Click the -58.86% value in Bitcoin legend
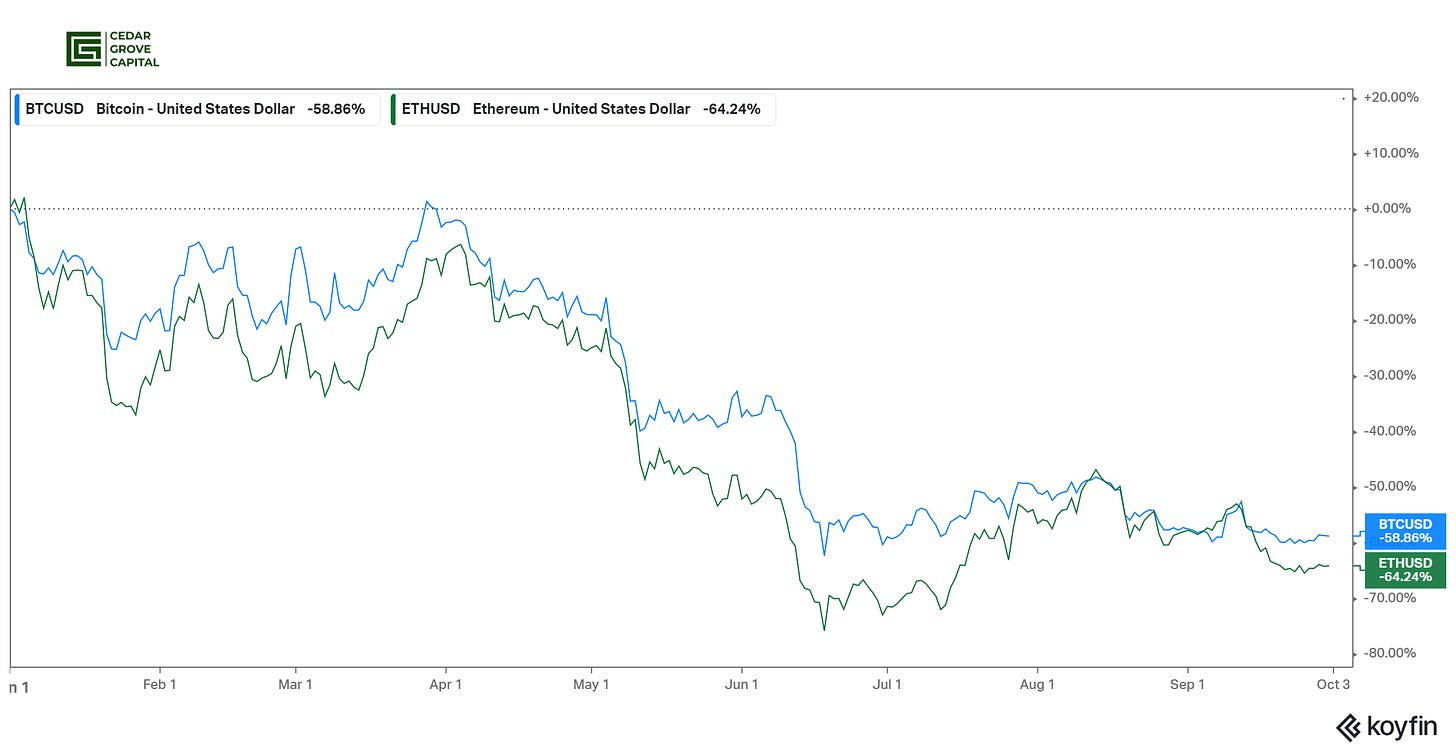The image size is (1456, 752). point(334,109)
